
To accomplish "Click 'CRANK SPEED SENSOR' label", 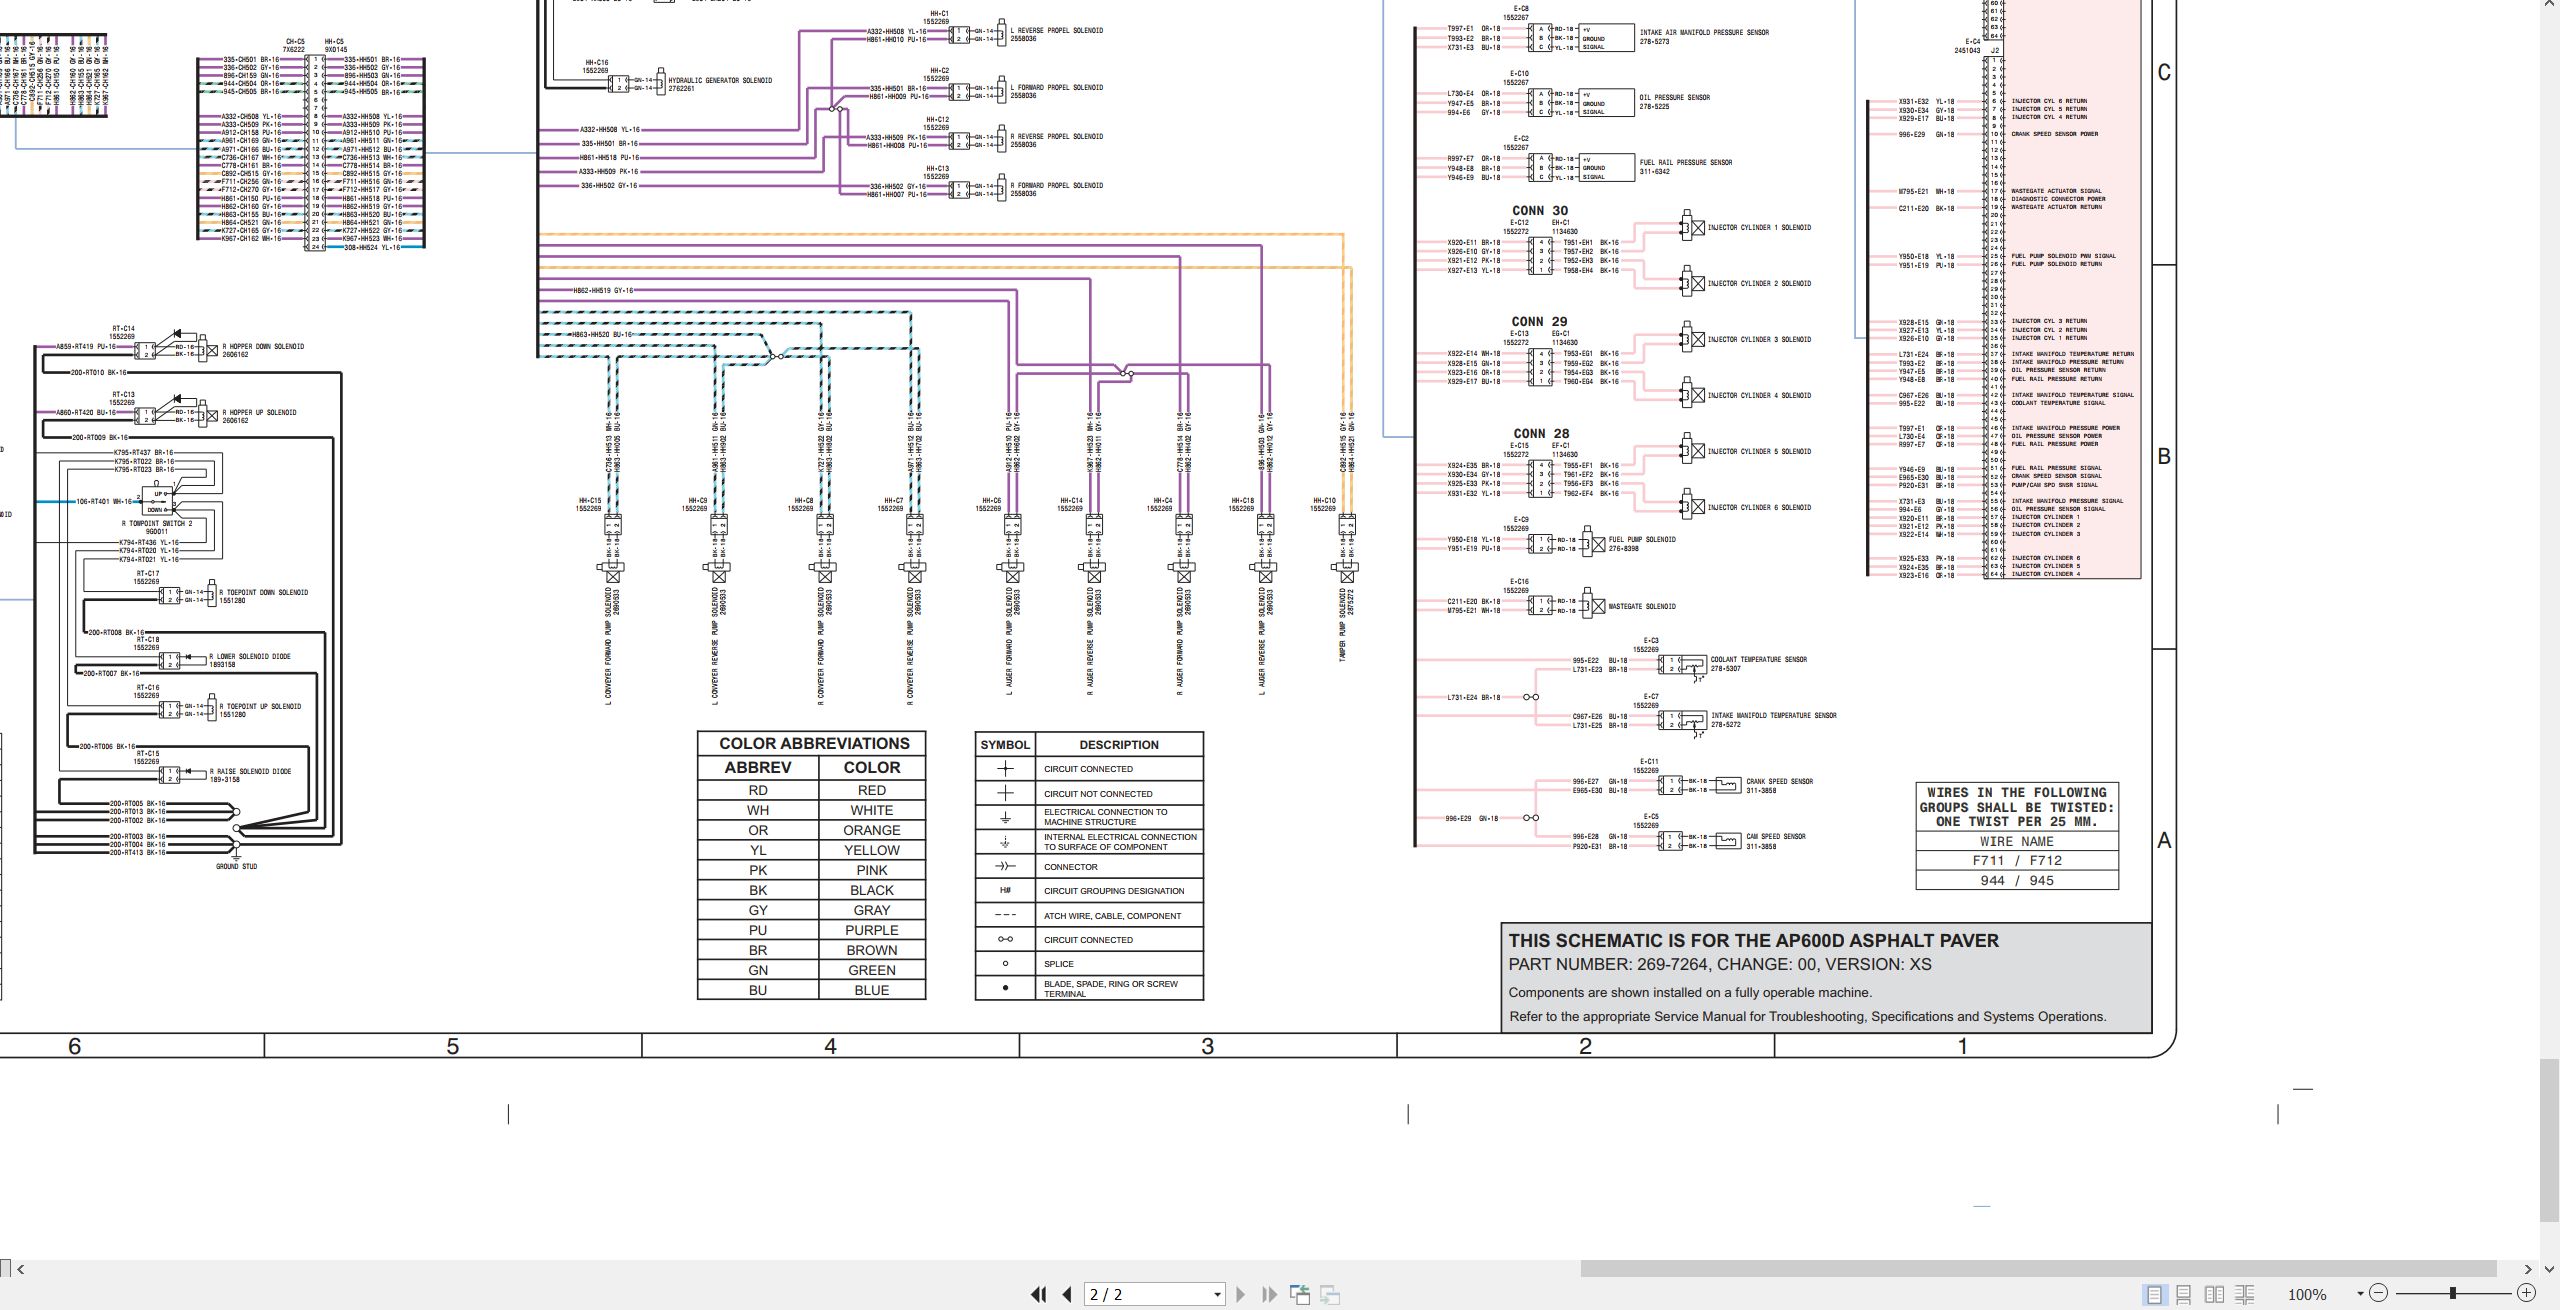I will pyautogui.click(x=1780, y=782).
